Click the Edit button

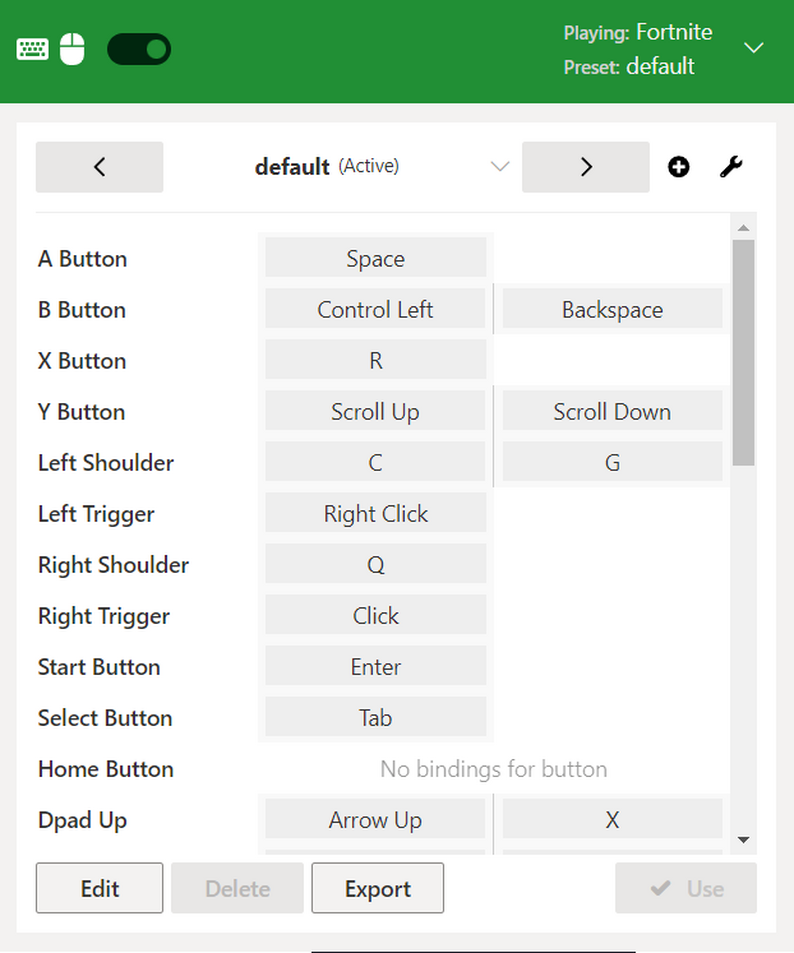99,888
